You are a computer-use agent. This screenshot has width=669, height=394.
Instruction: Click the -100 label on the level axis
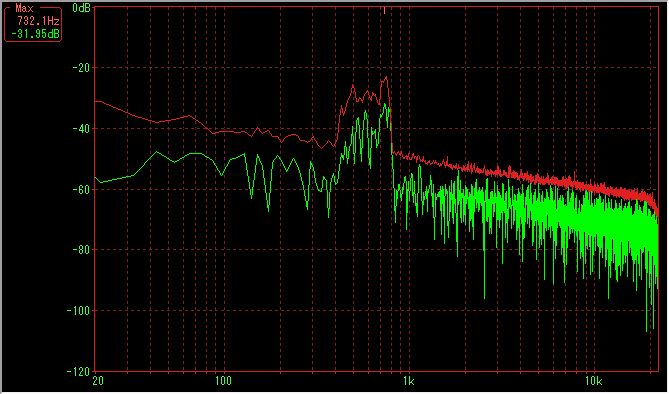tap(79, 310)
